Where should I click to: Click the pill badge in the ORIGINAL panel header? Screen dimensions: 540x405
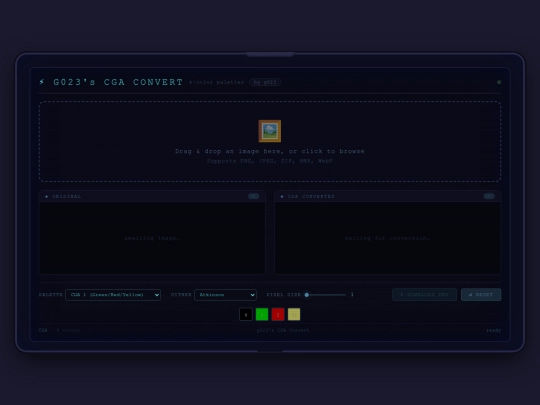[253, 196]
